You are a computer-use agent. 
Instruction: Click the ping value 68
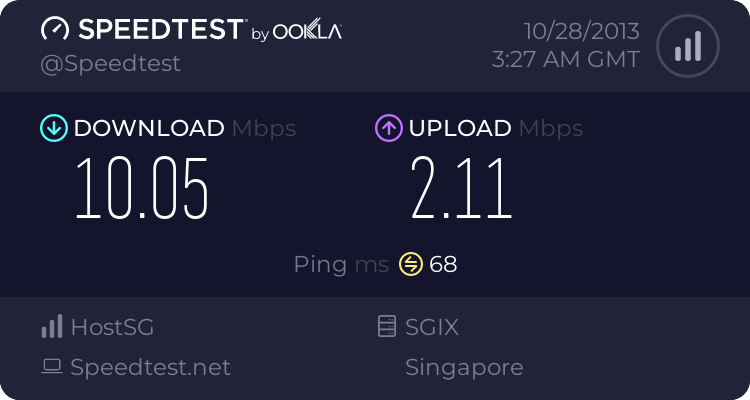(443, 265)
